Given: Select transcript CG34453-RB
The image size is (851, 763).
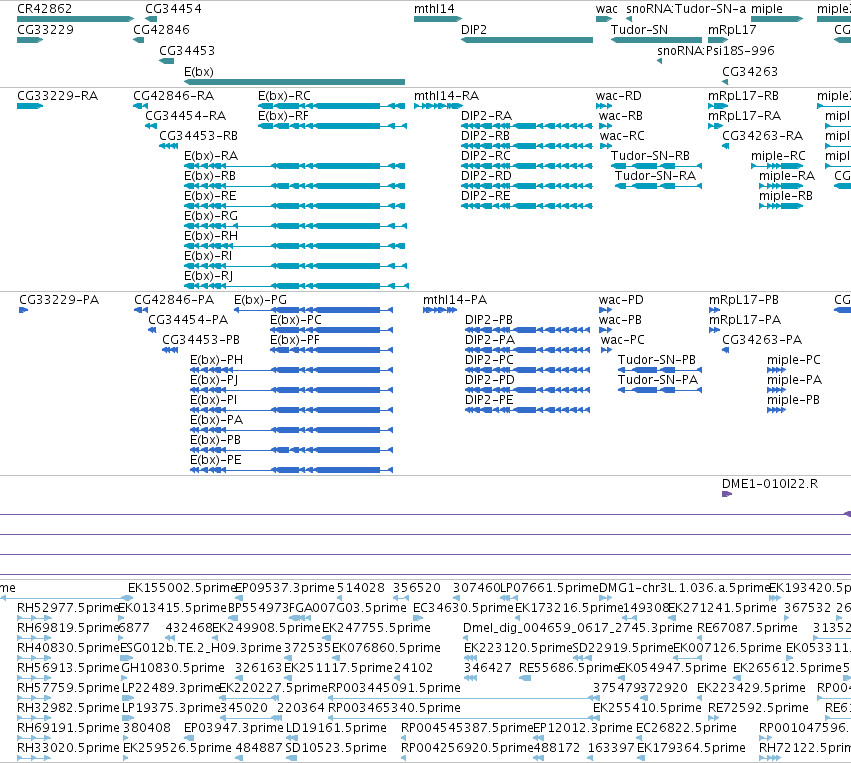Looking at the screenshot, I should click(168, 145).
